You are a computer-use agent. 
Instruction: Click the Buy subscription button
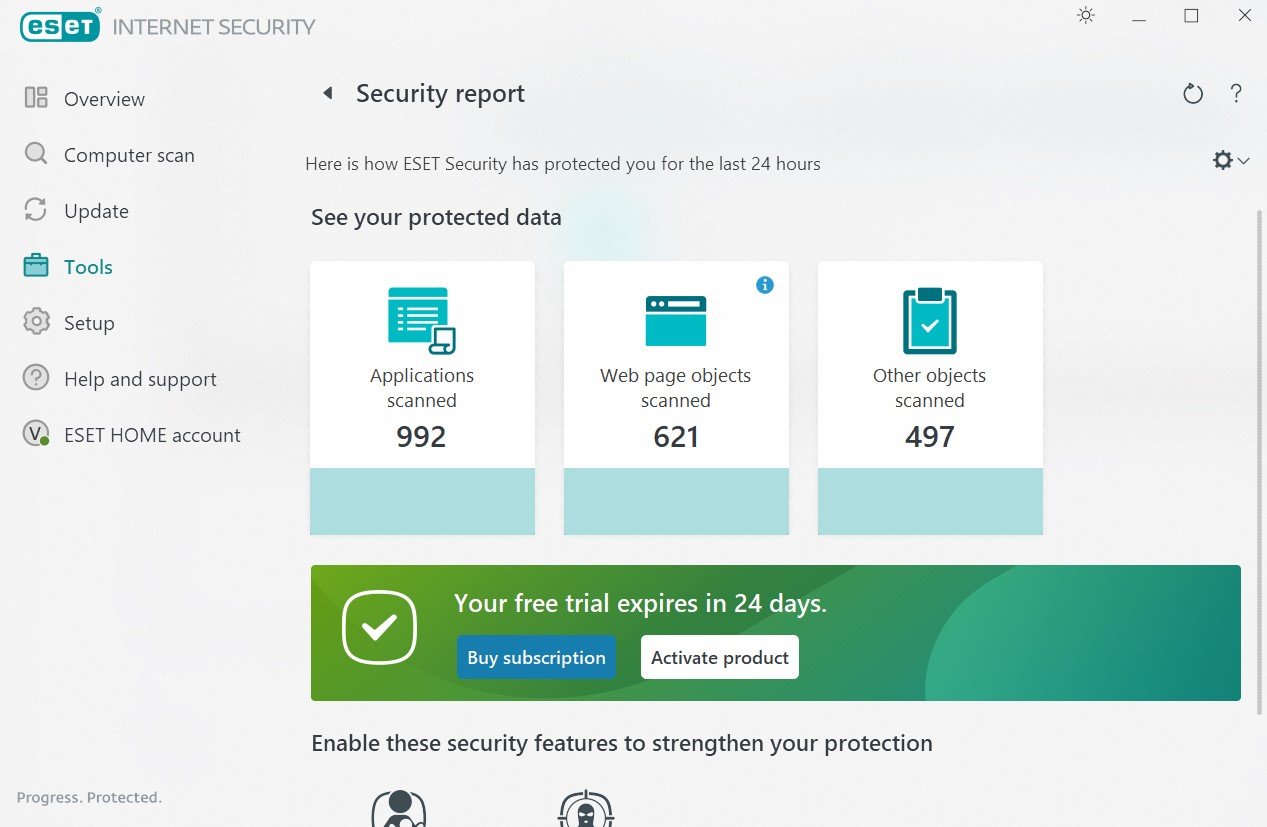[x=536, y=657]
